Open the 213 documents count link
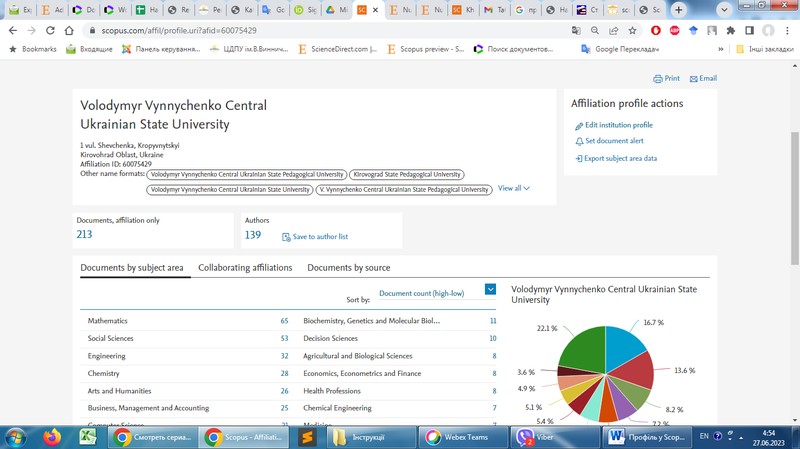Screen dimensions: 800x449 pyautogui.click(x=84, y=235)
